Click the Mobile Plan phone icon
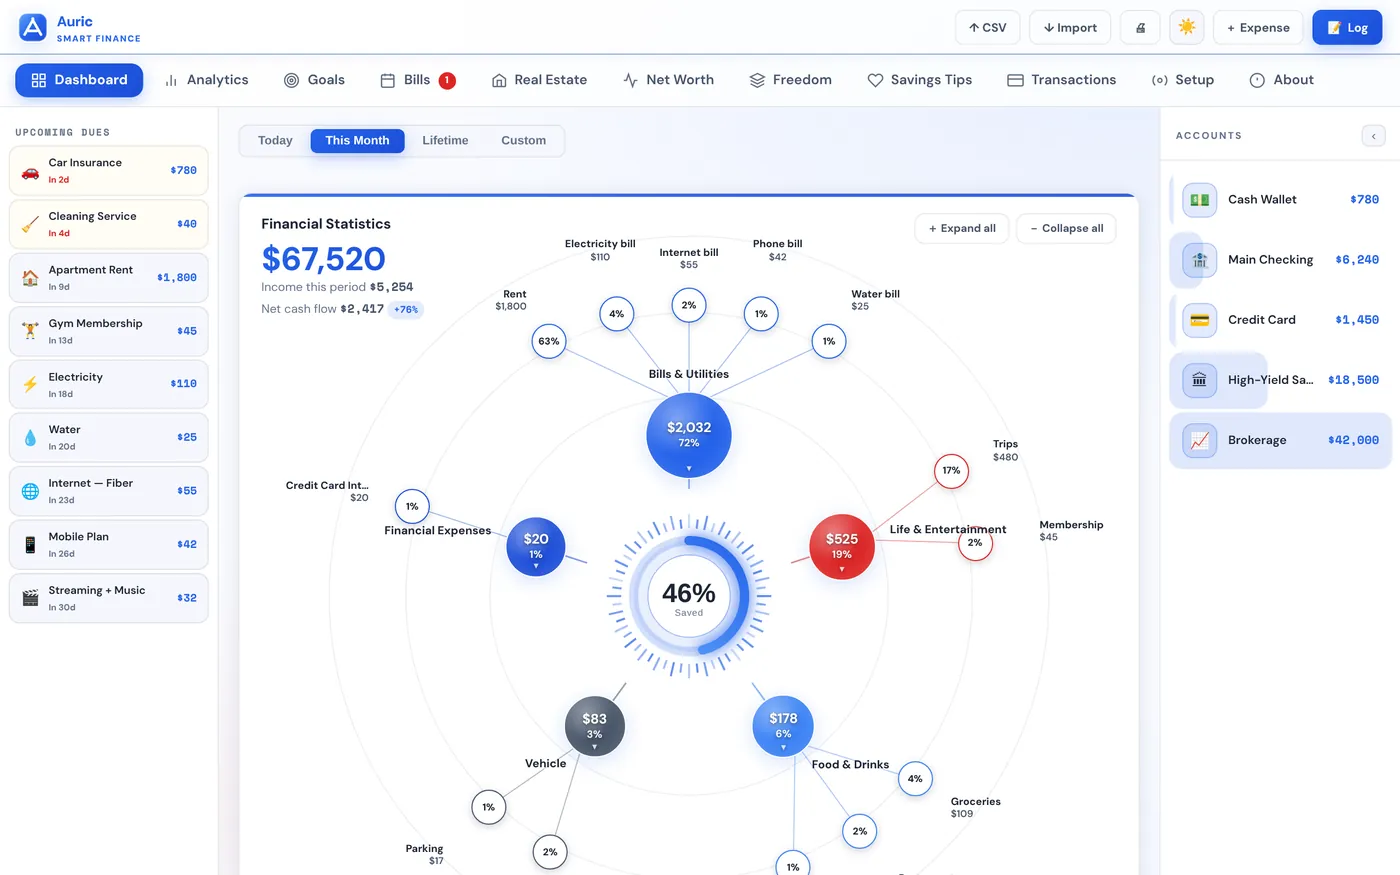 click(30, 545)
